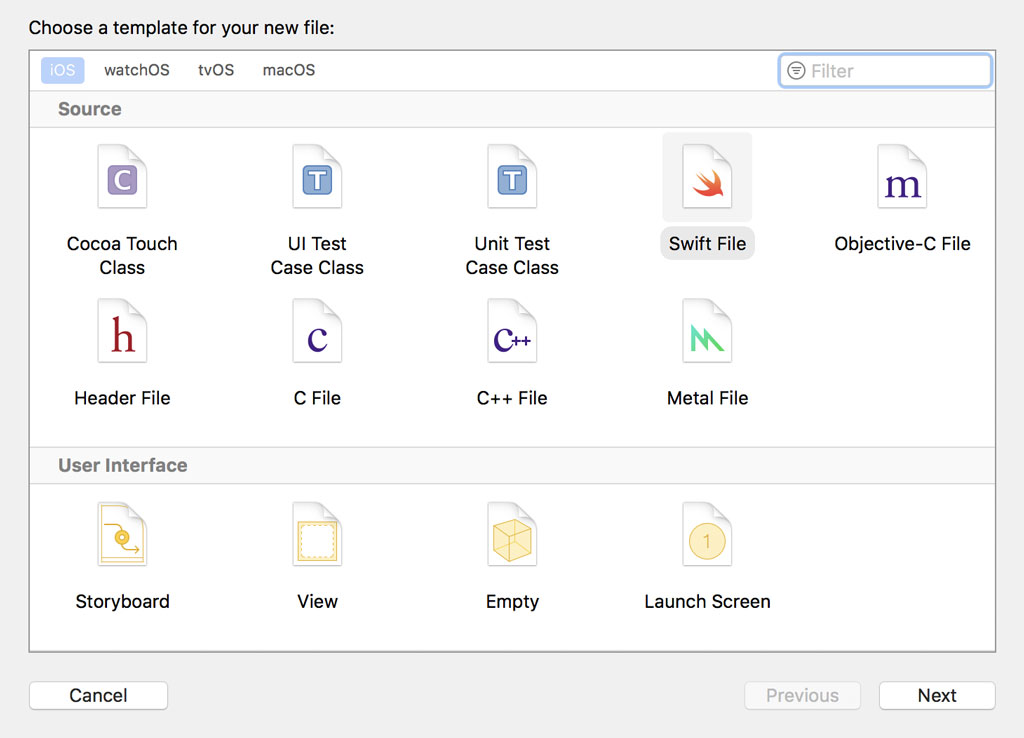The image size is (1024, 738).
Task: Open the macOS template list
Action: [x=288, y=70]
